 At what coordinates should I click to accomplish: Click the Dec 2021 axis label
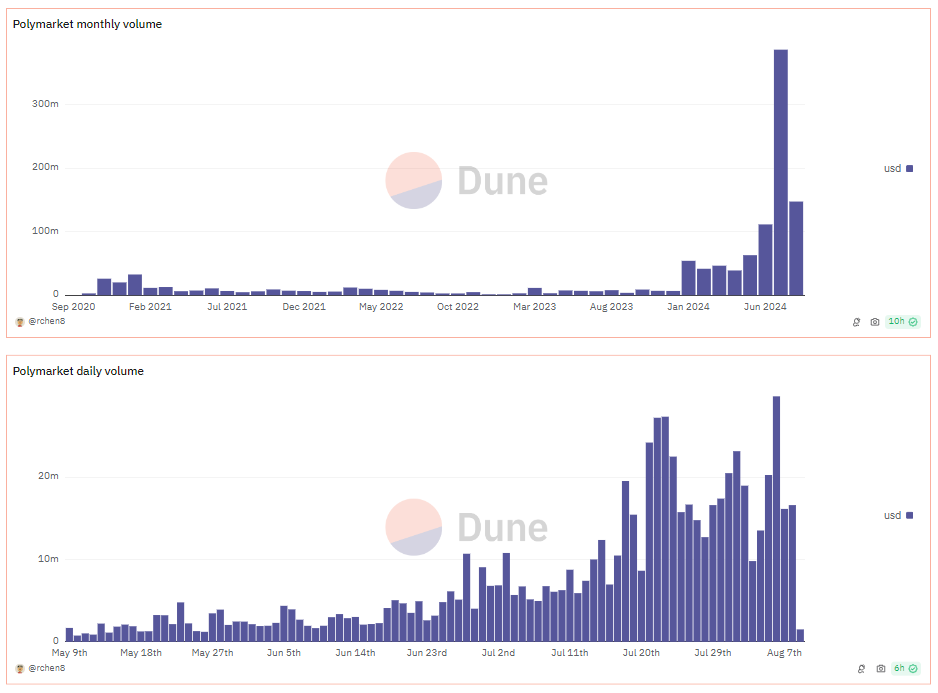(x=304, y=306)
